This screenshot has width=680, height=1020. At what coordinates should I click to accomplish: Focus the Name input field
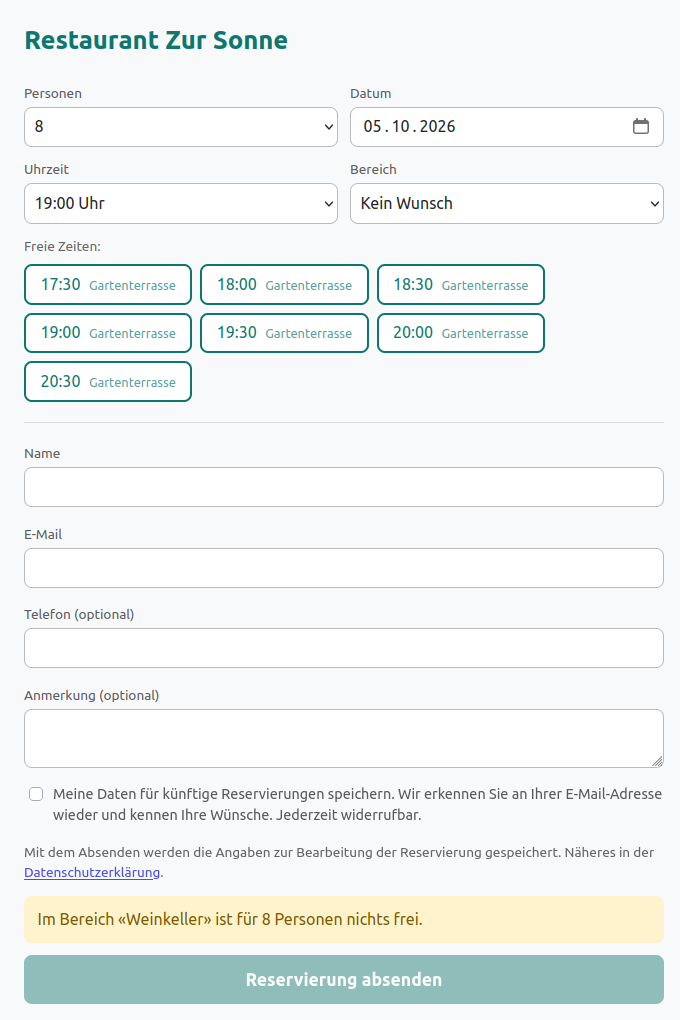(x=344, y=487)
